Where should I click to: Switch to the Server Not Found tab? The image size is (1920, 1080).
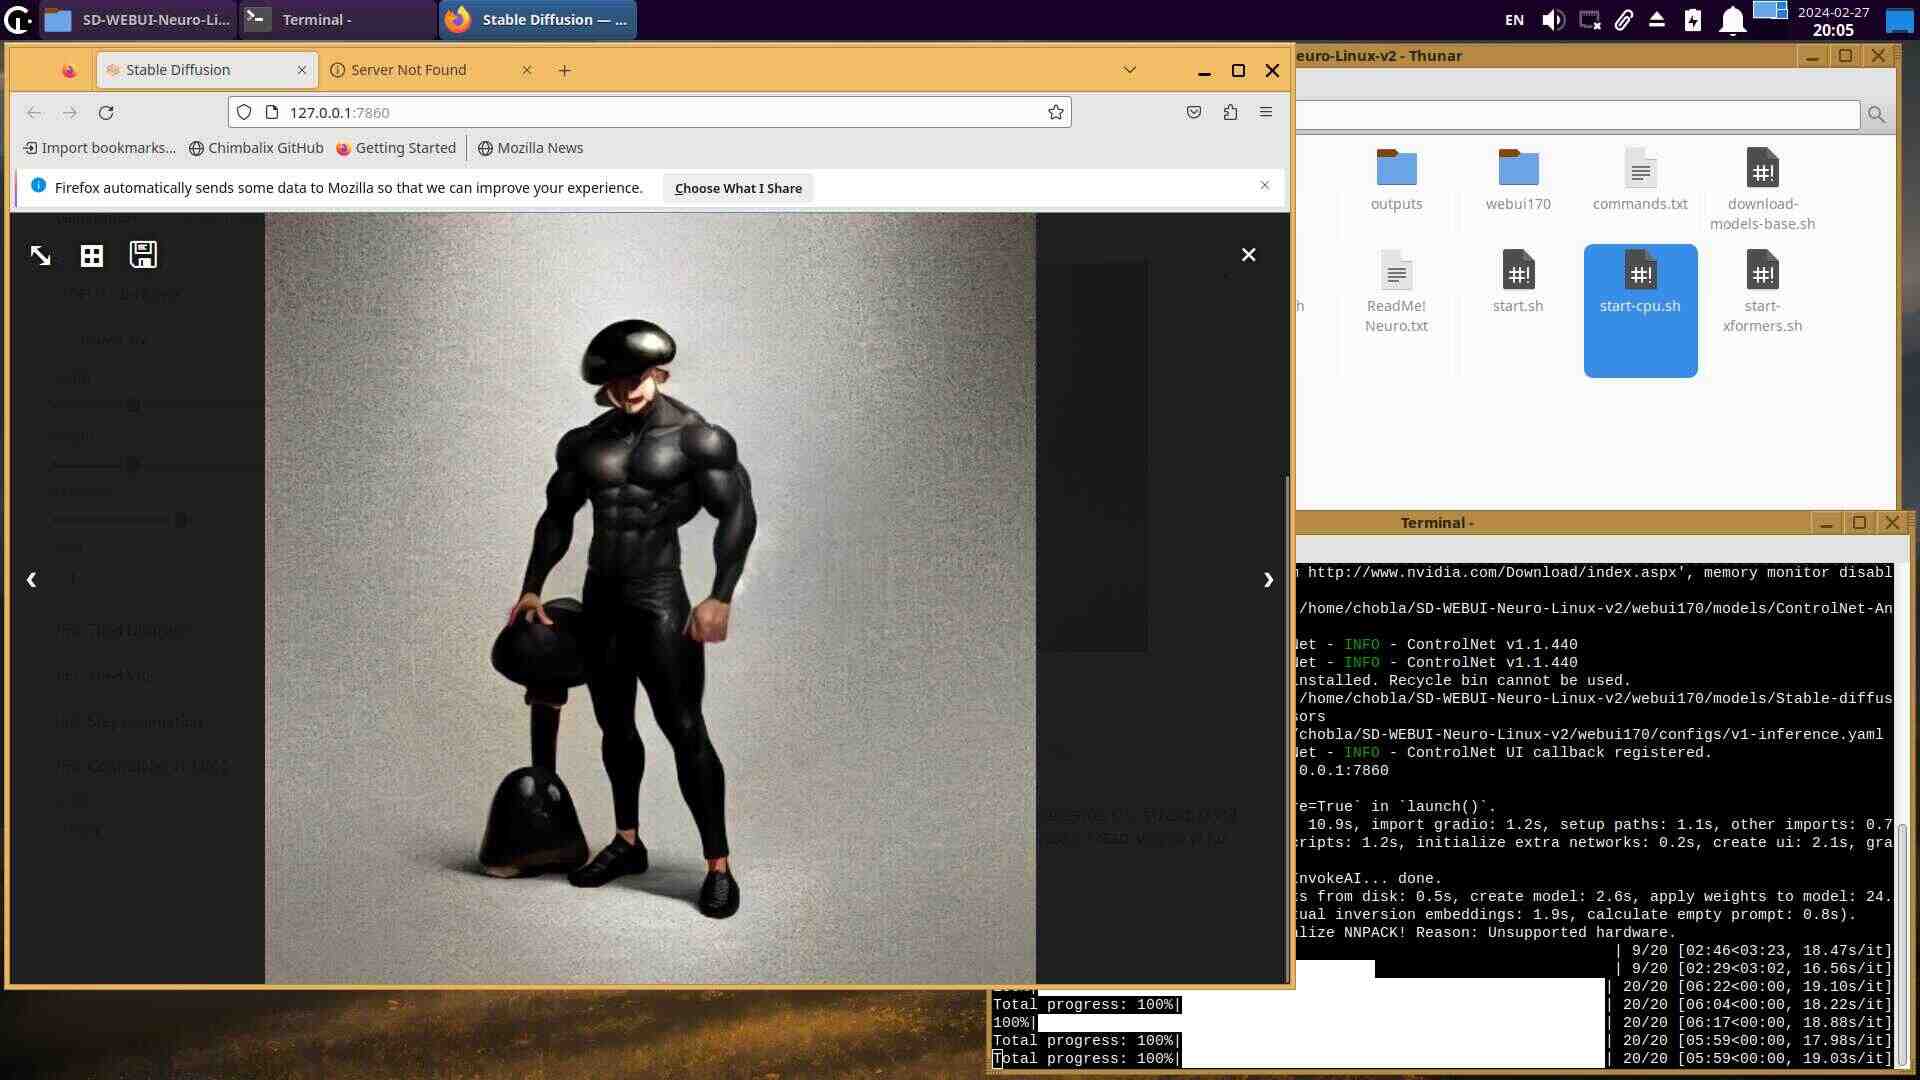click(x=408, y=70)
